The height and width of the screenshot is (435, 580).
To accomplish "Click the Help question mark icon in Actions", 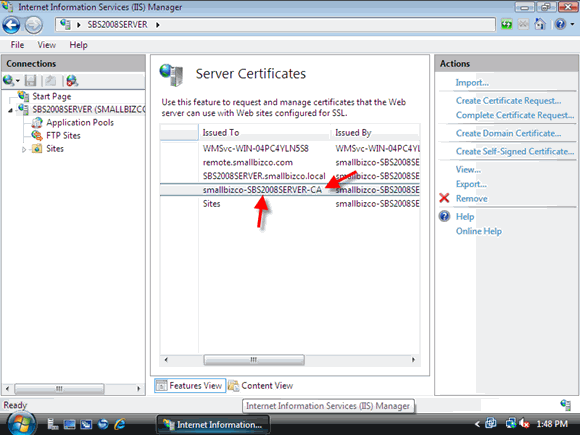I will click(x=444, y=216).
